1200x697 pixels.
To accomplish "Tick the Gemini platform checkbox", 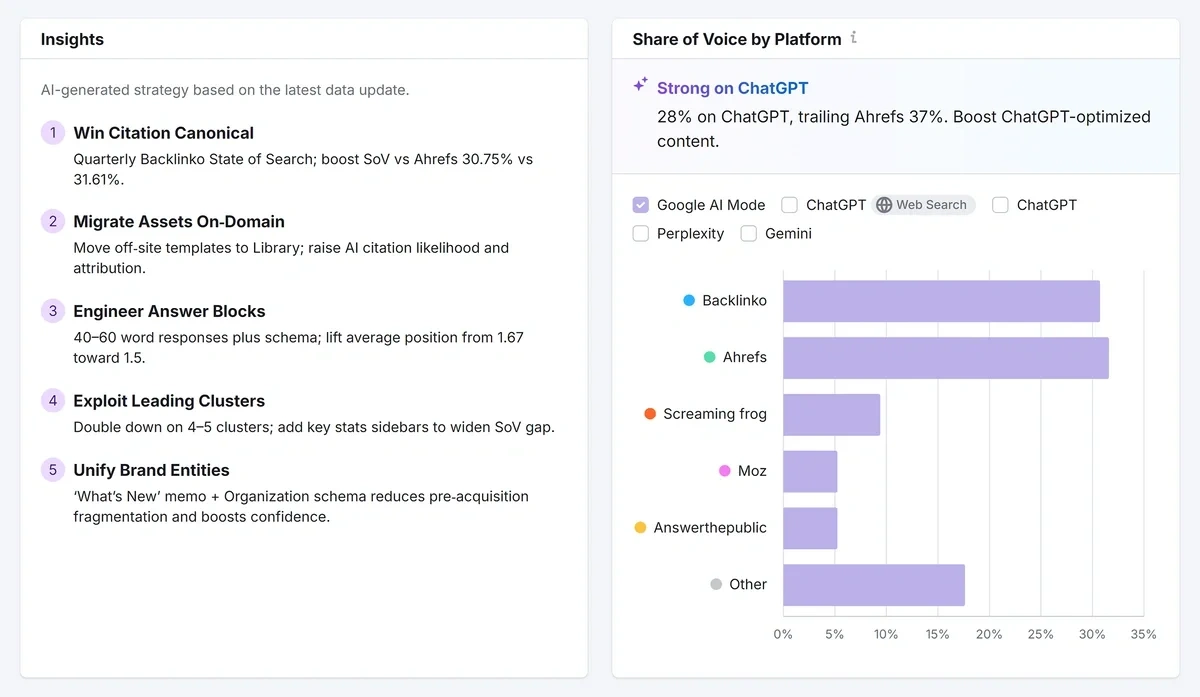I will click(748, 234).
